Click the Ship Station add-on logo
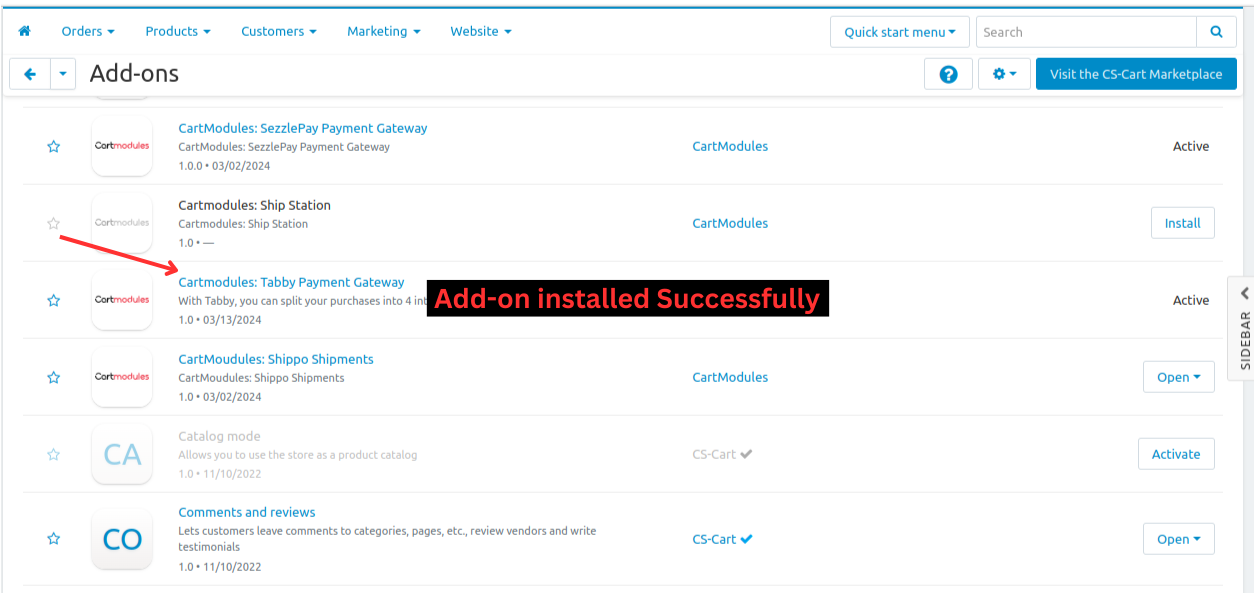The image size is (1254, 593). point(122,223)
